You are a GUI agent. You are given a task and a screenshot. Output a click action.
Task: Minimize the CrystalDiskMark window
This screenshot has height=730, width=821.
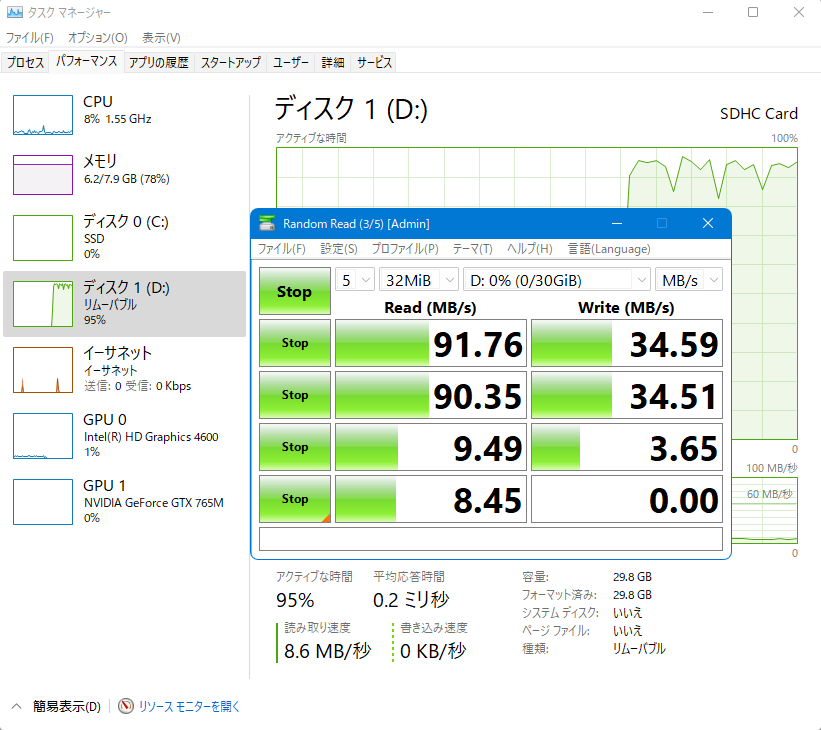point(617,224)
